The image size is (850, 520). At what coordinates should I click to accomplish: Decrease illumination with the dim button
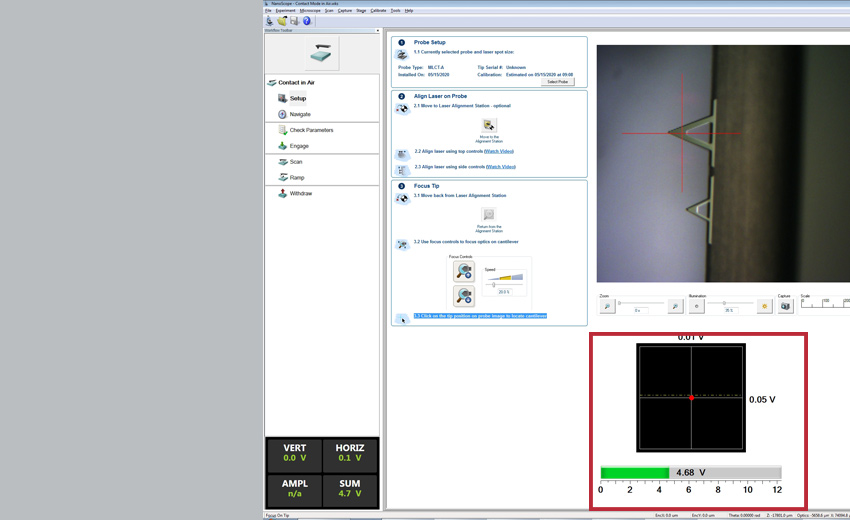pyautogui.click(x=697, y=307)
